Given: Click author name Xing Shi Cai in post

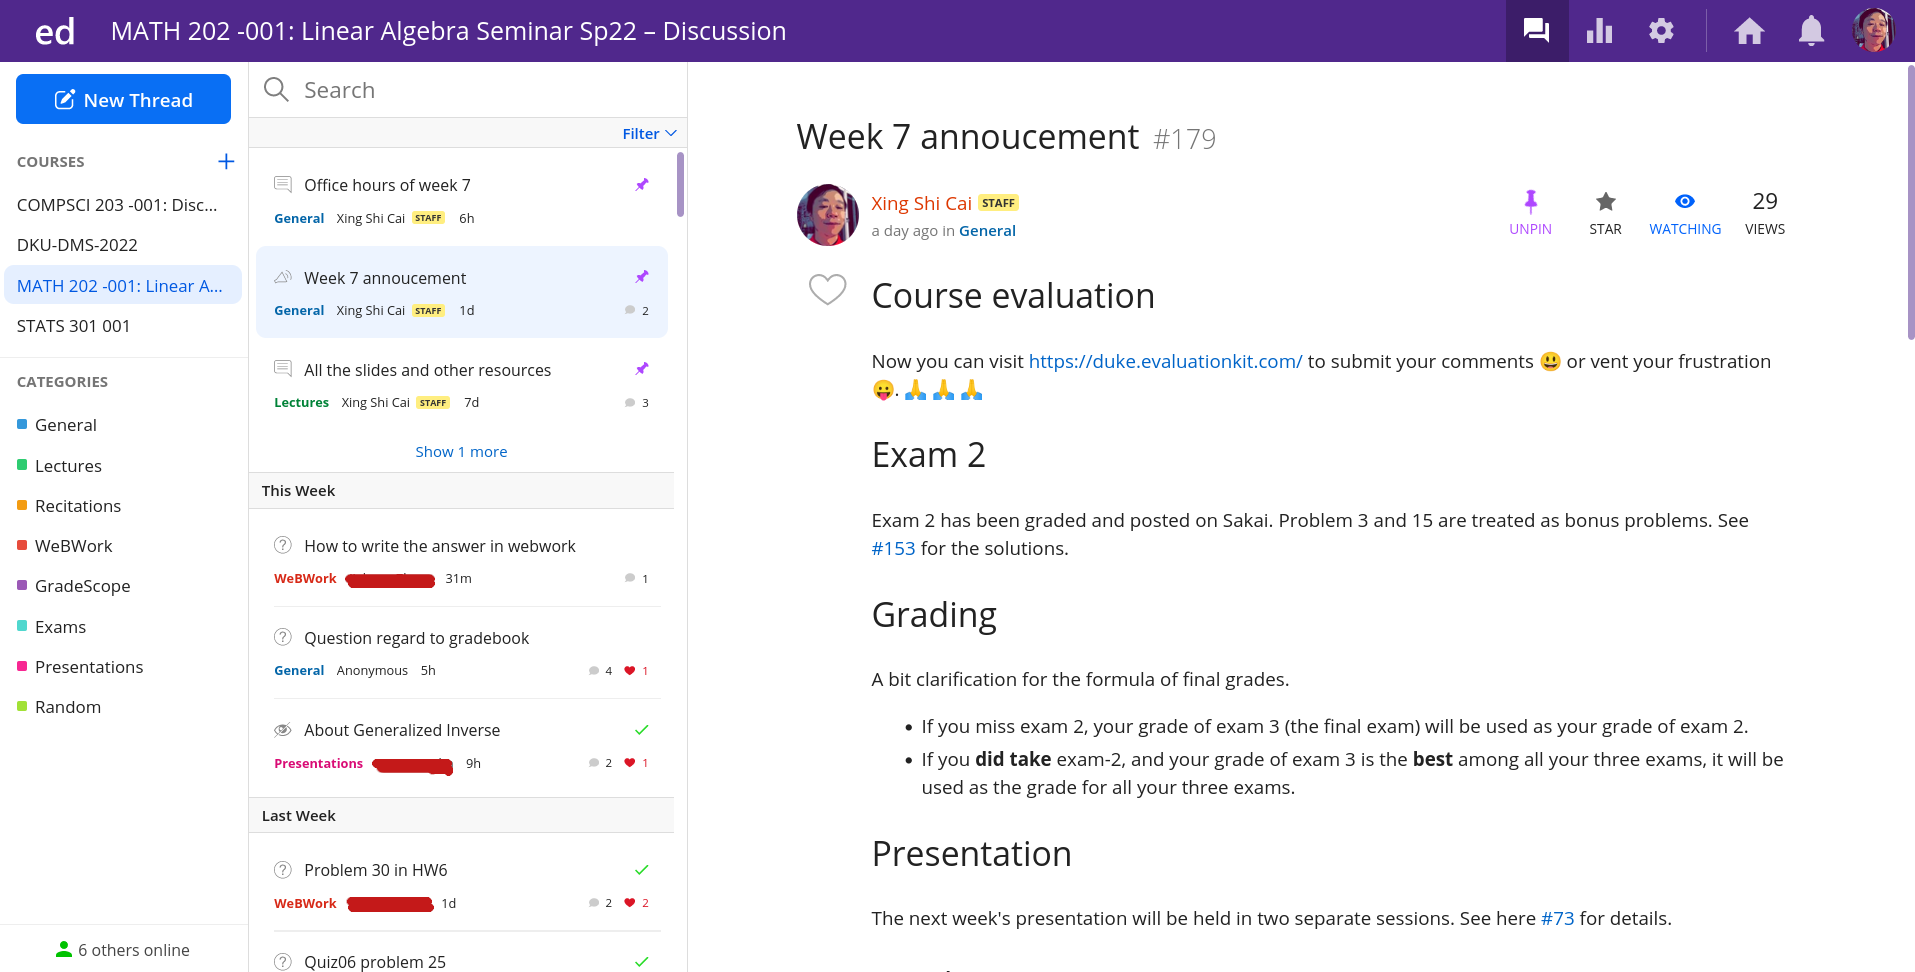Looking at the screenshot, I should 921,203.
